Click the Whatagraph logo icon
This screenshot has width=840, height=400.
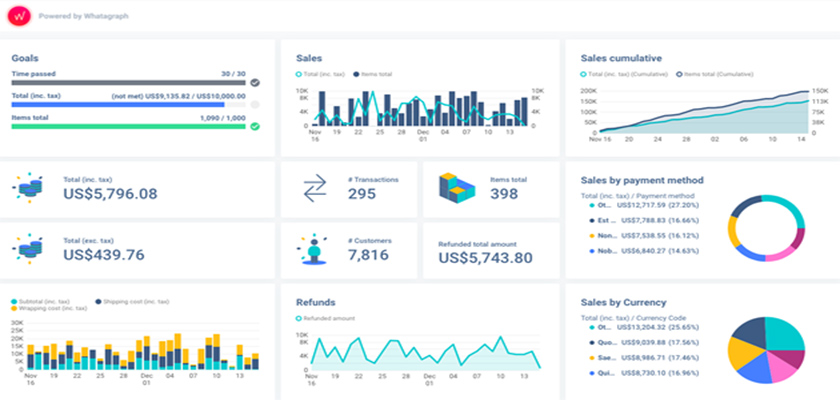point(18,17)
